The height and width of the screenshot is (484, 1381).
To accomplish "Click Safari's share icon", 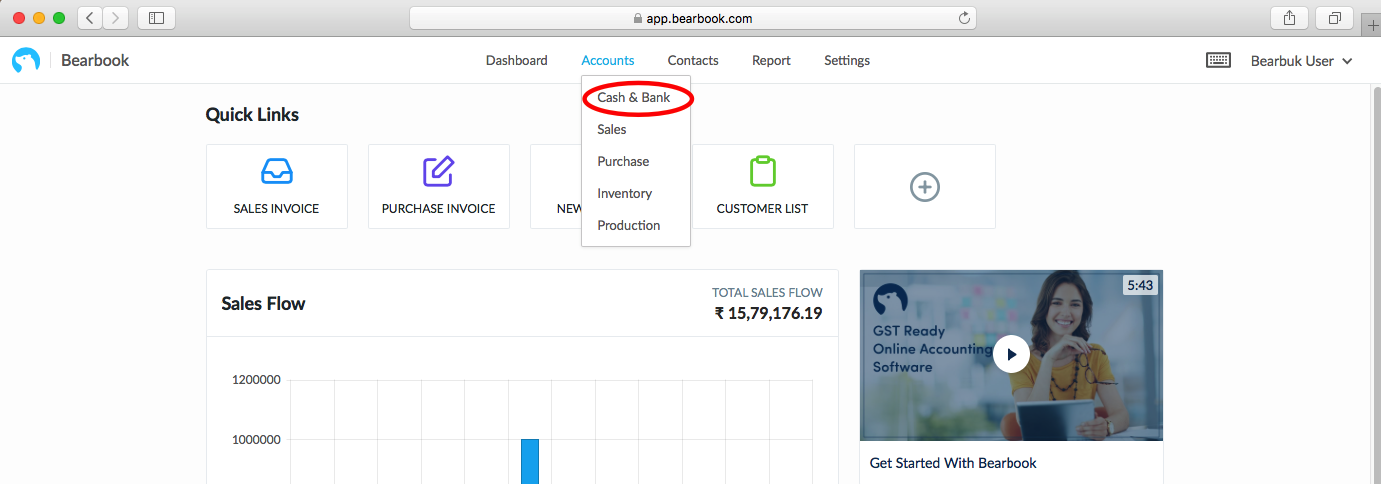I will click(x=1289, y=18).
